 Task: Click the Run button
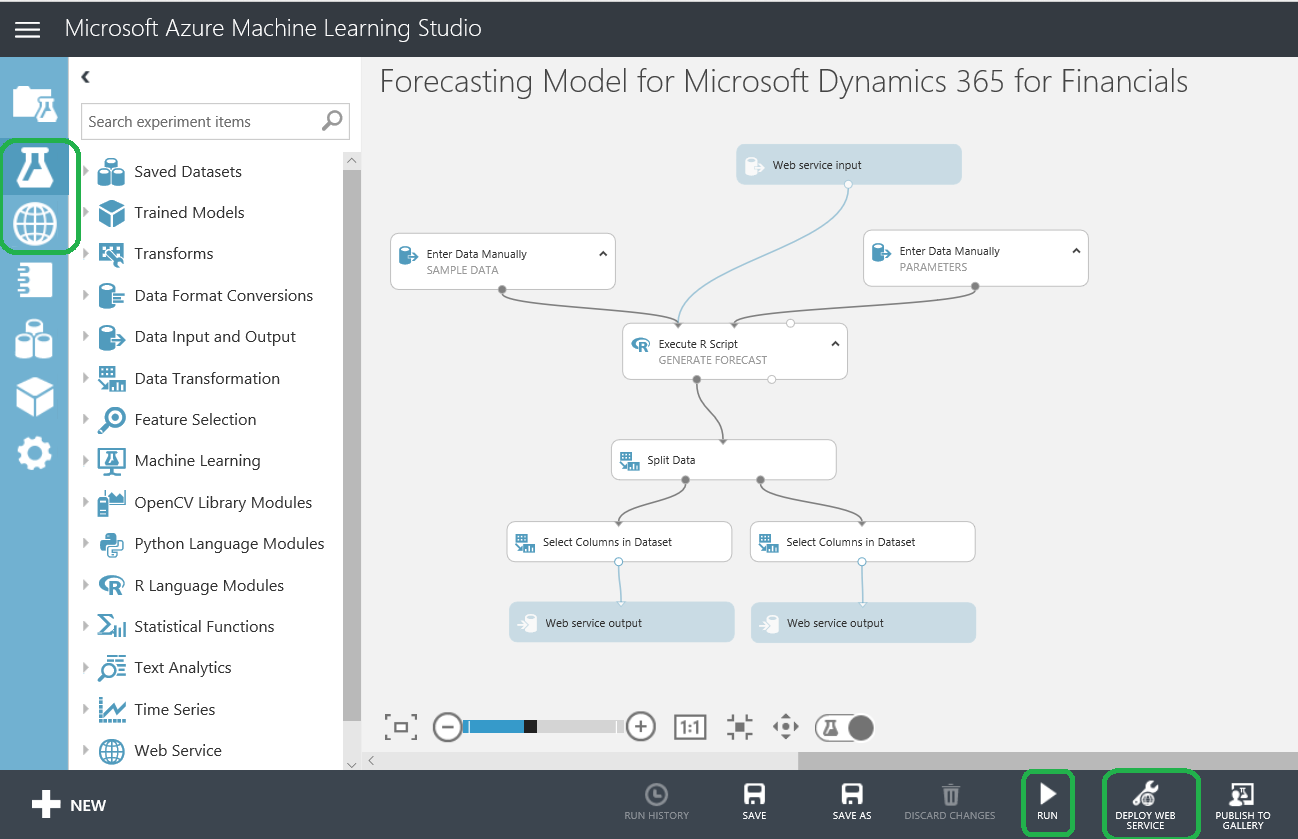point(1047,802)
